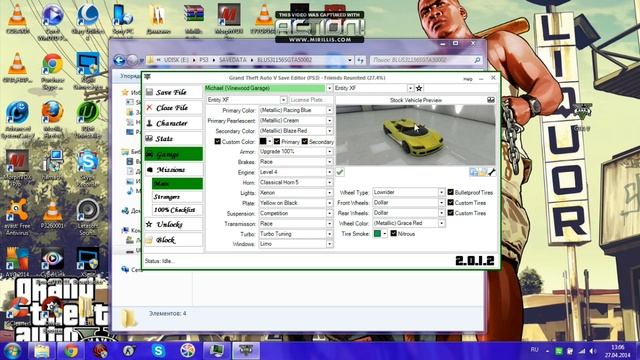Open the File Explorer taskbar icon
The width and height of the screenshot is (640, 360).
(x=41, y=351)
